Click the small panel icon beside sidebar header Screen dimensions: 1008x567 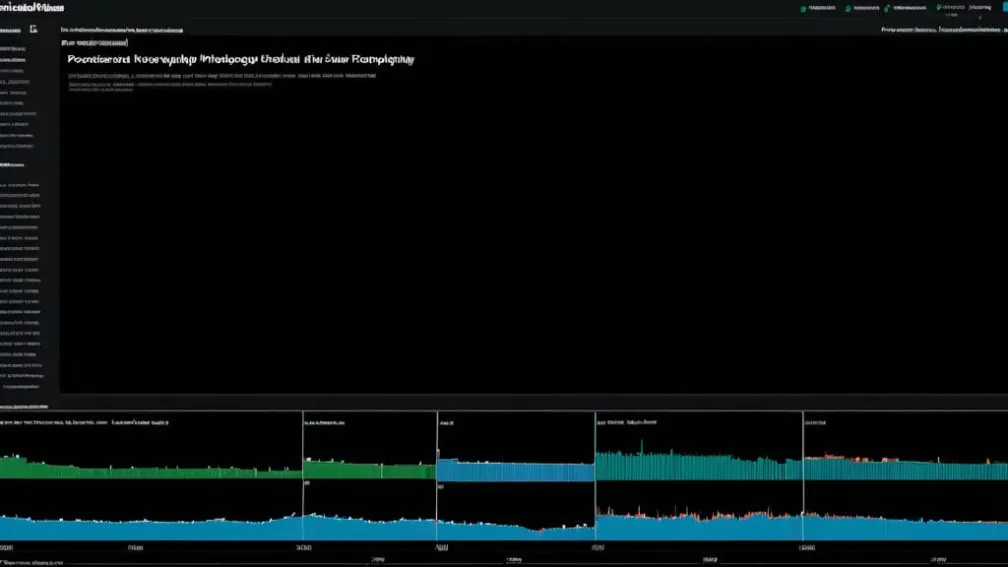pyautogui.click(x=33, y=30)
